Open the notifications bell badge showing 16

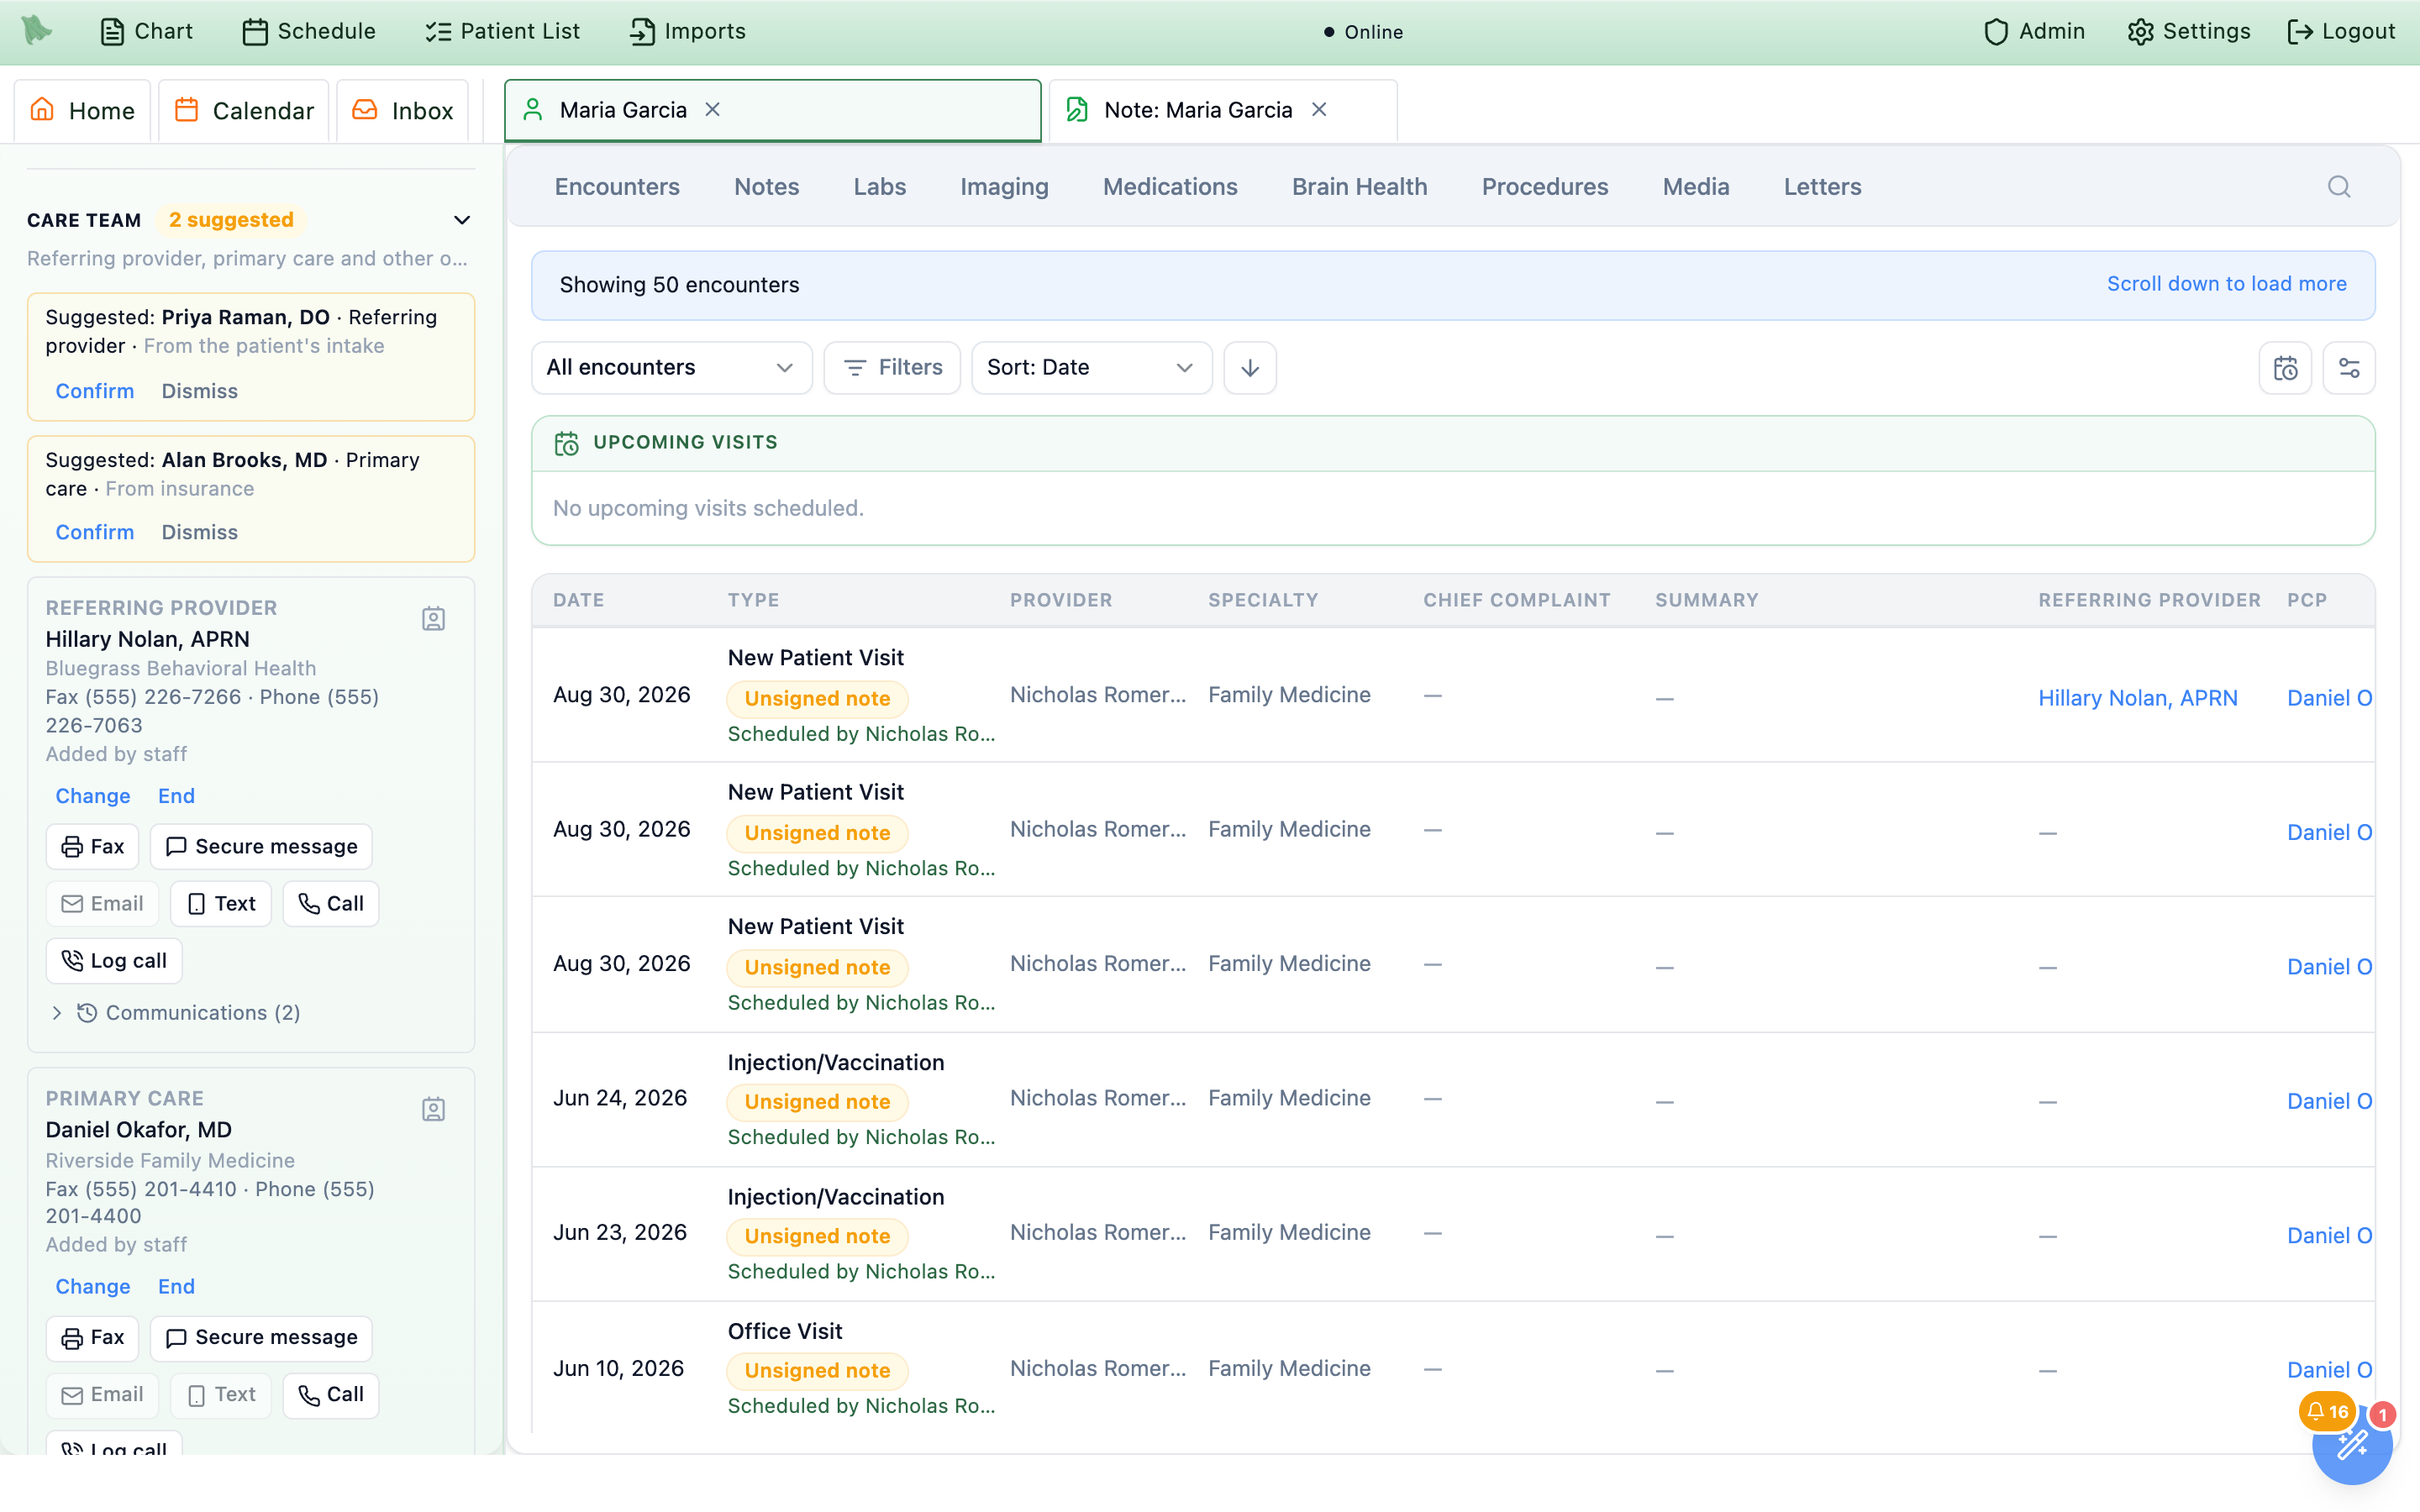2327,1411
